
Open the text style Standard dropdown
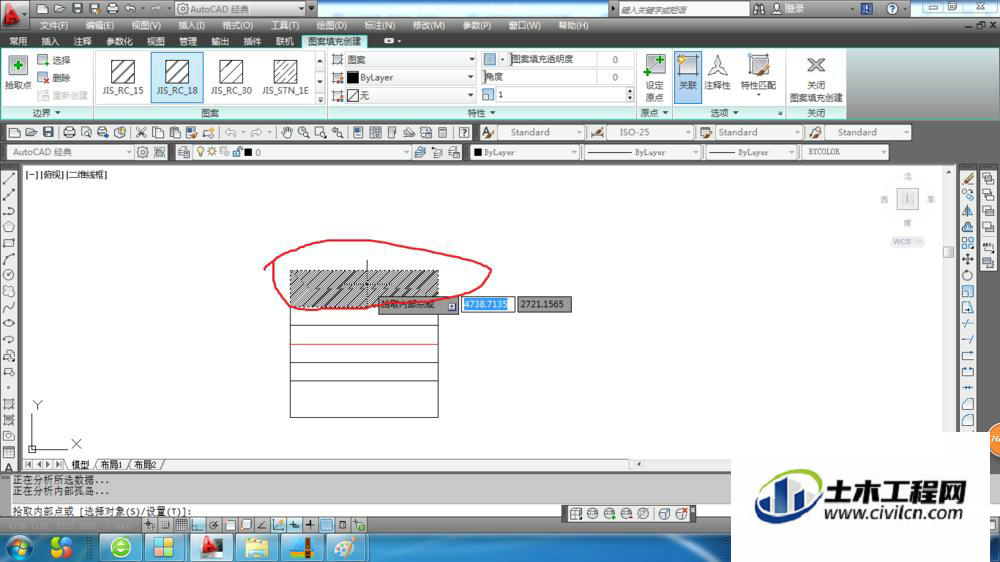[x=541, y=132]
